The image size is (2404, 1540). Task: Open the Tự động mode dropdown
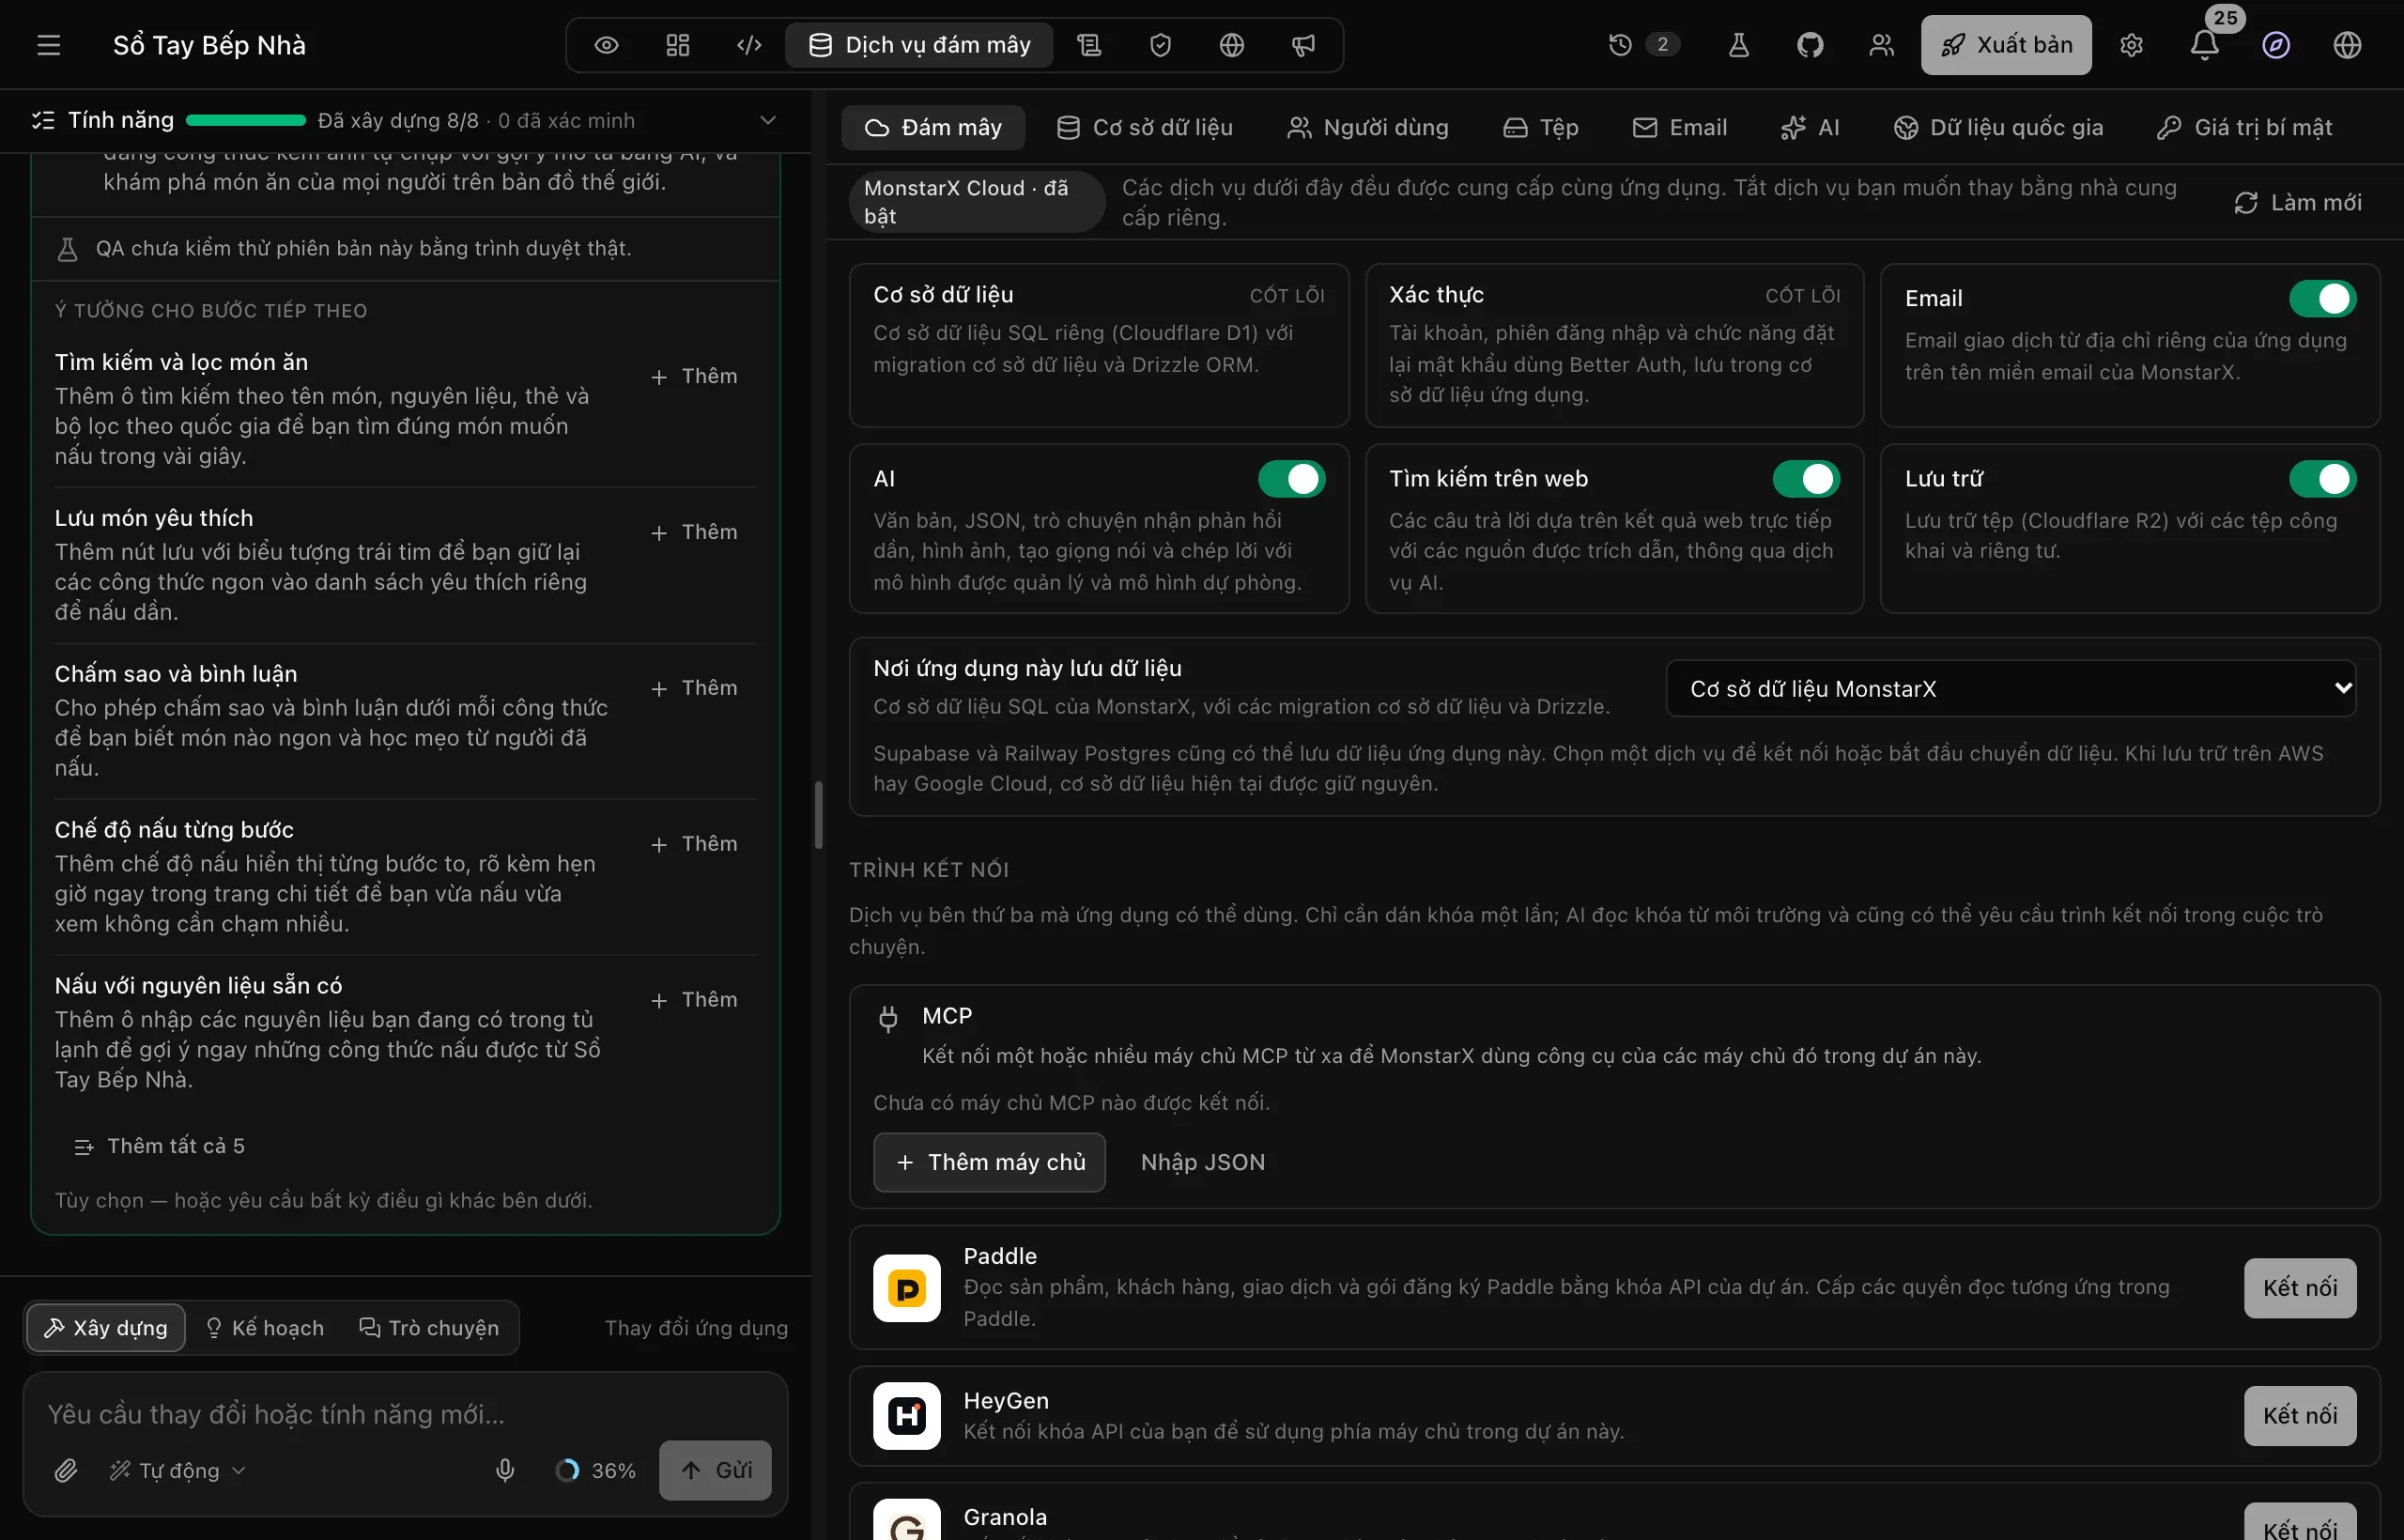pyautogui.click(x=178, y=1470)
